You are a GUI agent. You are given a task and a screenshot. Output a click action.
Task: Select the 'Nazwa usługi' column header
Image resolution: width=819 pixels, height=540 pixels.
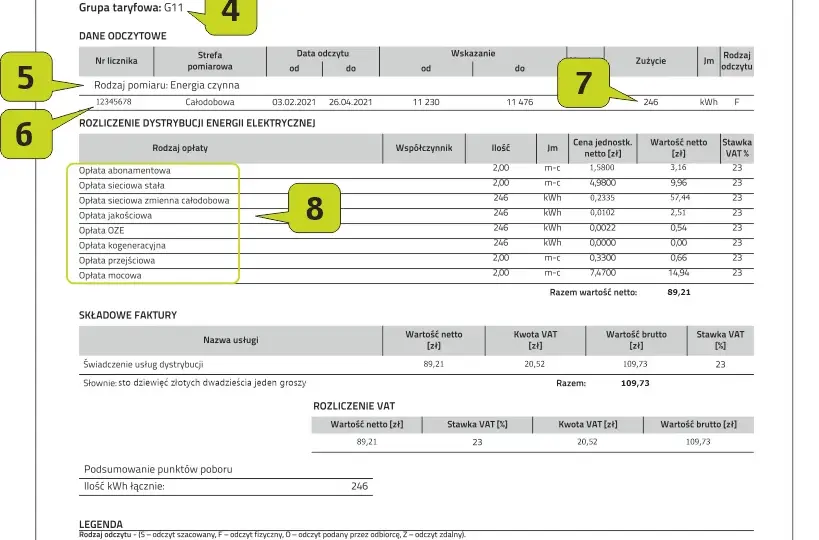tap(231, 341)
